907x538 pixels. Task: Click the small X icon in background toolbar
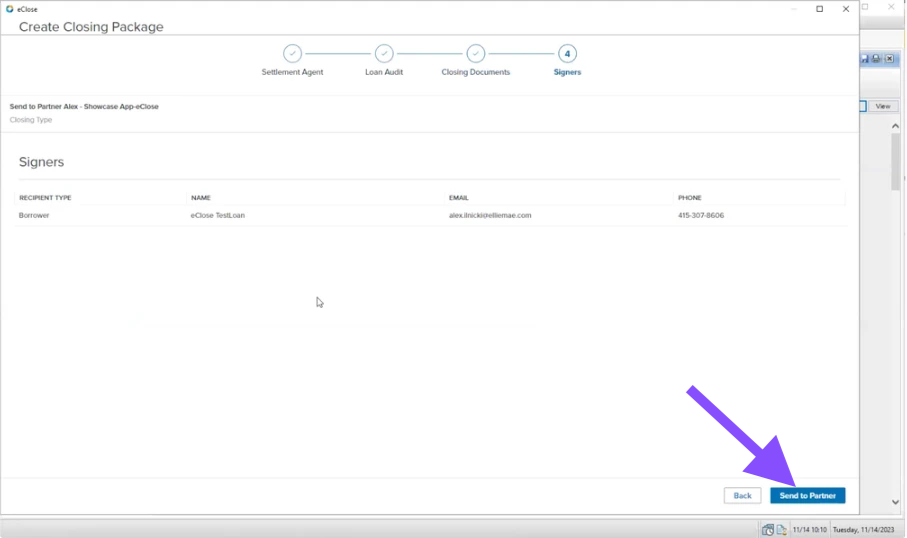(889, 58)
